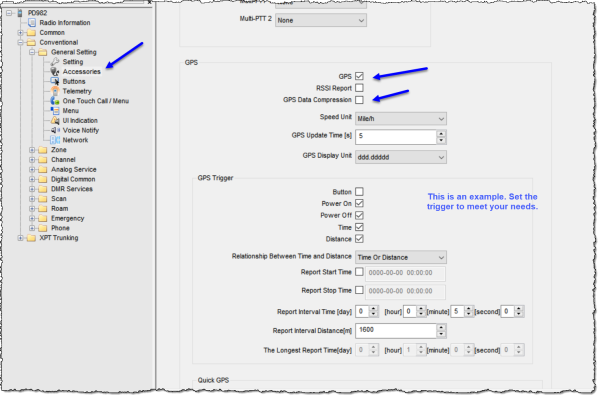
Task: Enable the Report Stop Time checkbox
Action: 359,290
